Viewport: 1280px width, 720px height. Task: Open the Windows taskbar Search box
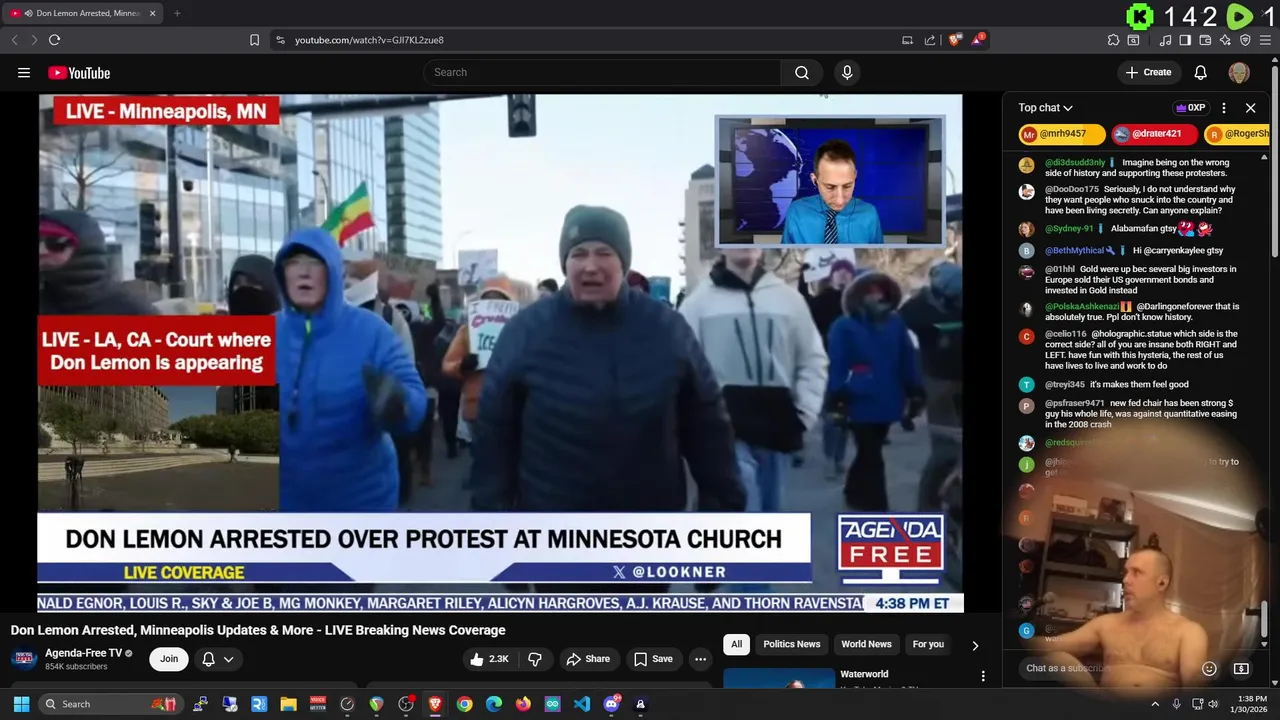(x=110, y=704)
